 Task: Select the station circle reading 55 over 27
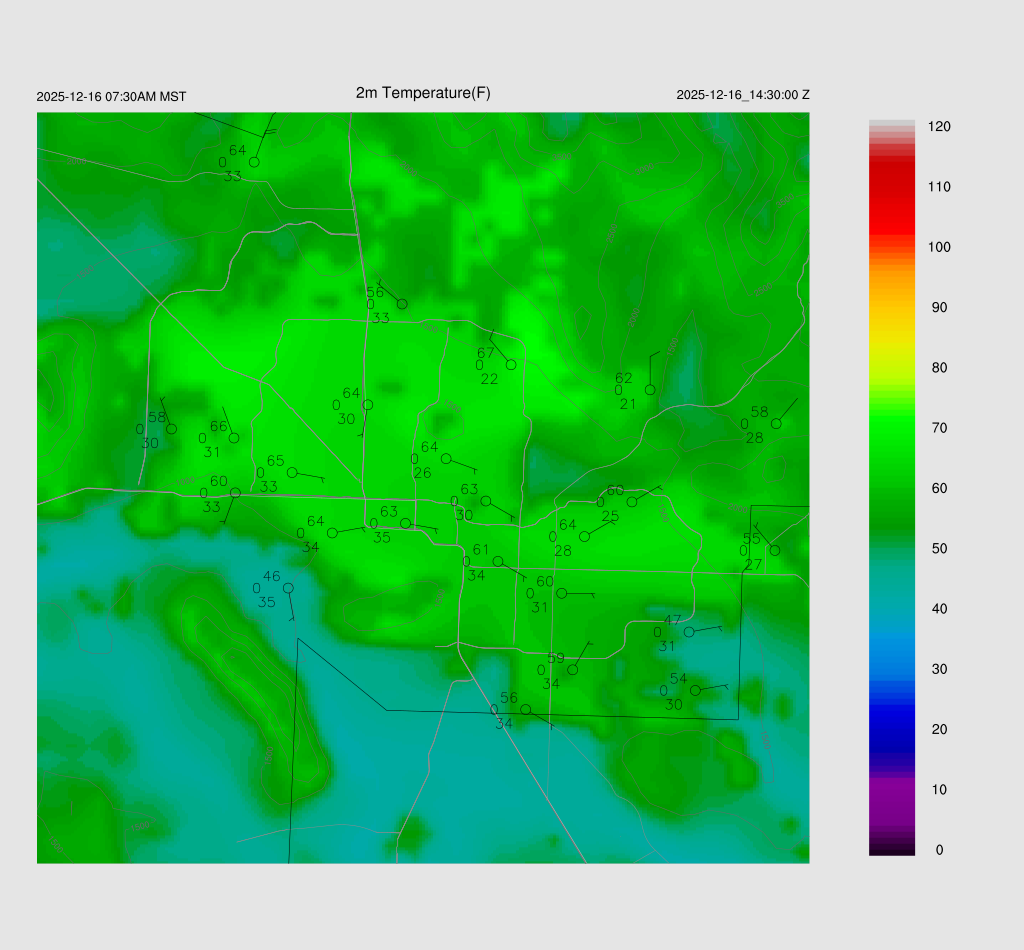click(775, 550)
